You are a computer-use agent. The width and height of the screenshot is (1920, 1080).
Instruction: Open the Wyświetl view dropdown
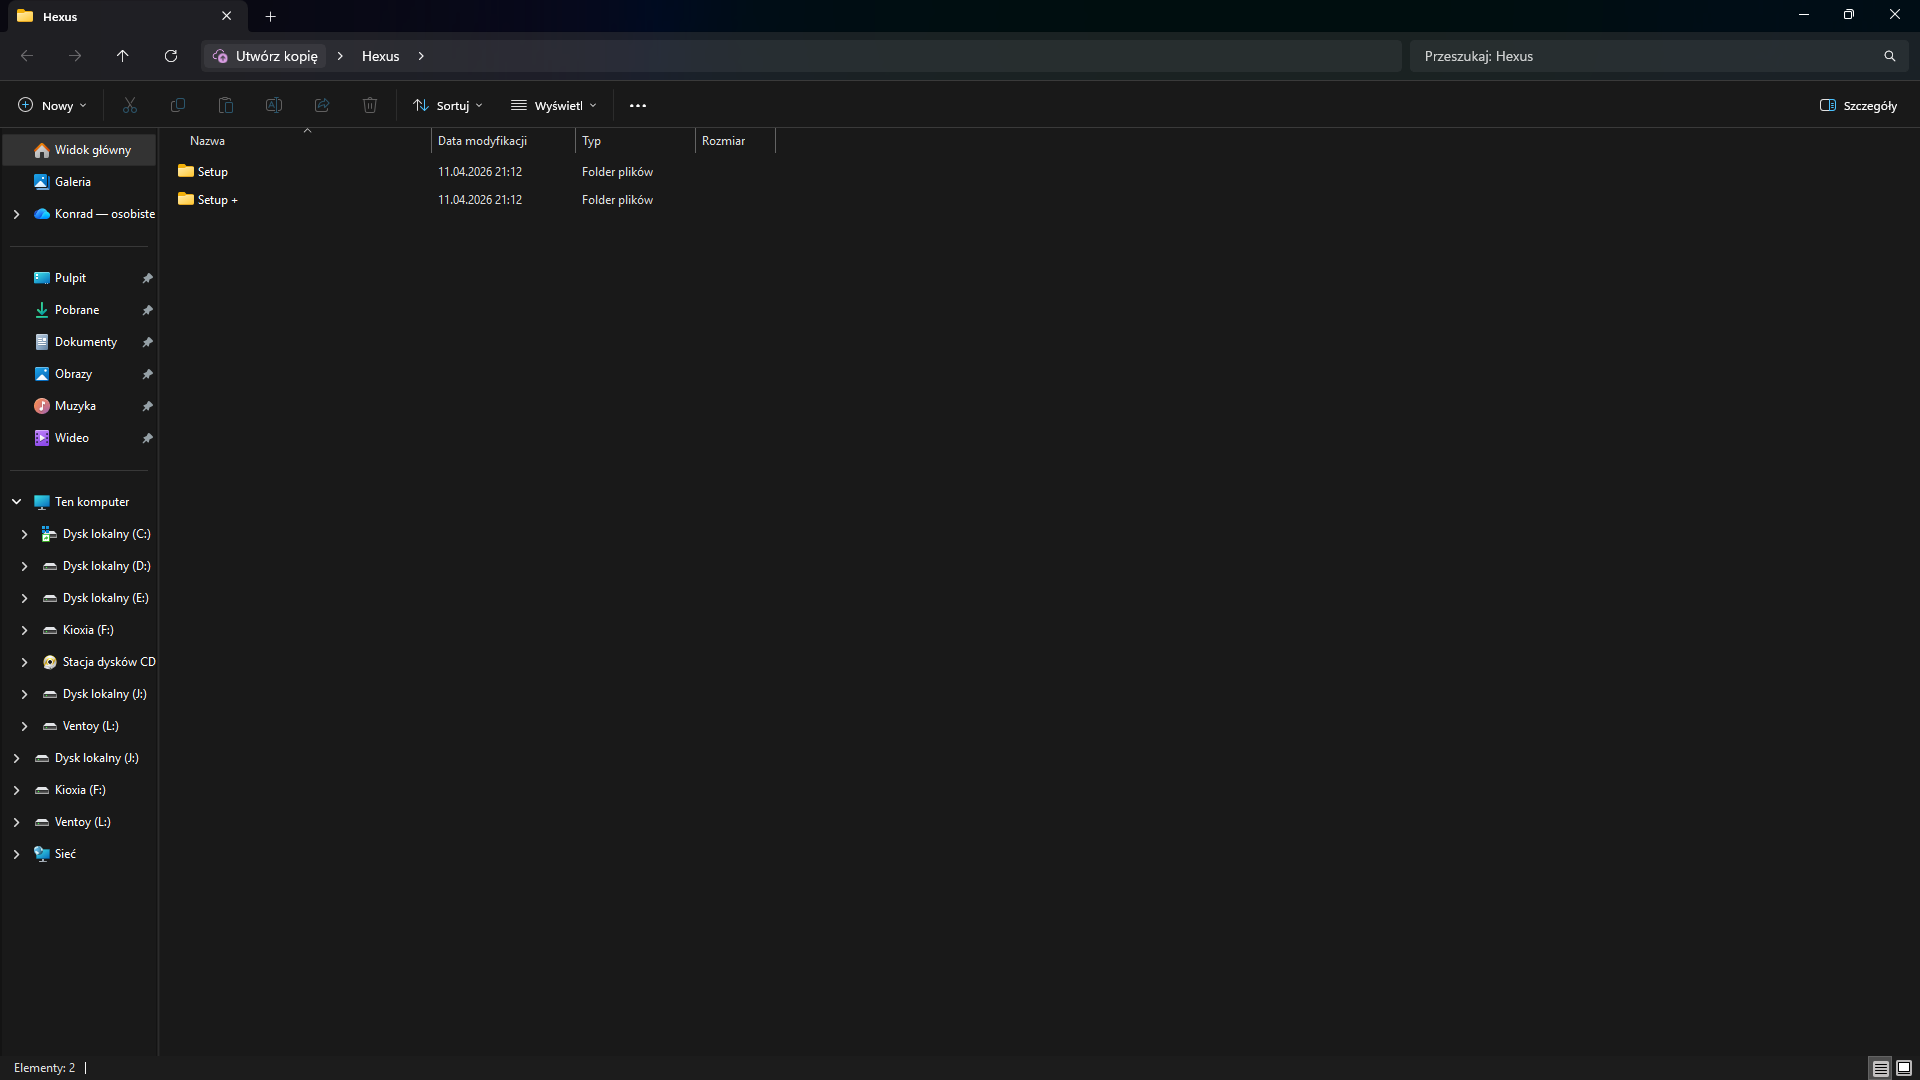(554, 105)
